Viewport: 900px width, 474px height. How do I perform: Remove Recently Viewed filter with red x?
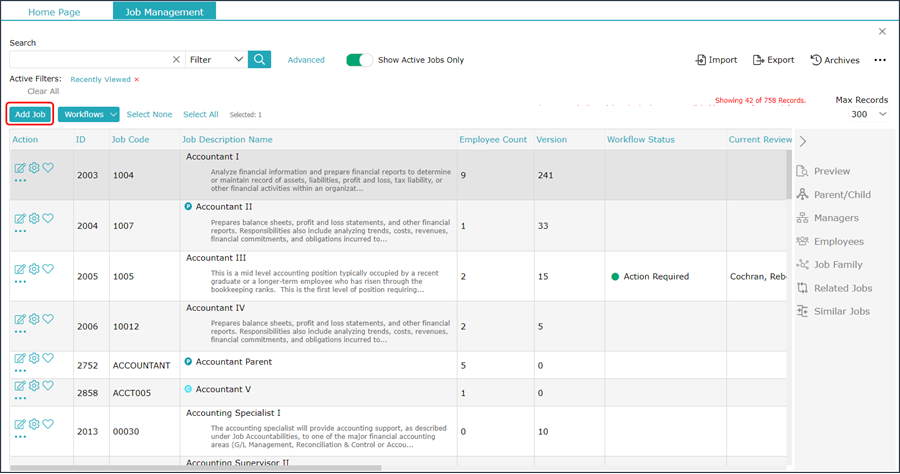click(x=137, y=80)
